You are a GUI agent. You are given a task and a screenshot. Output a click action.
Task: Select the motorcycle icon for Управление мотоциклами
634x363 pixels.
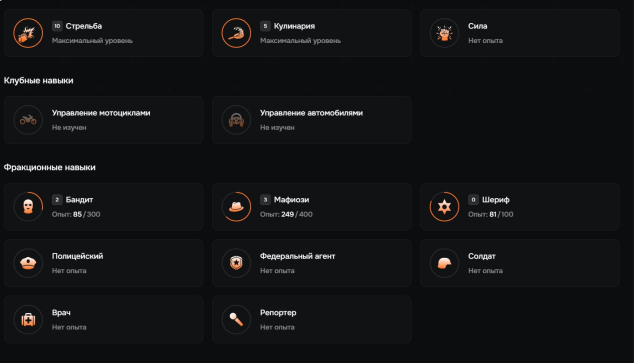28,120
